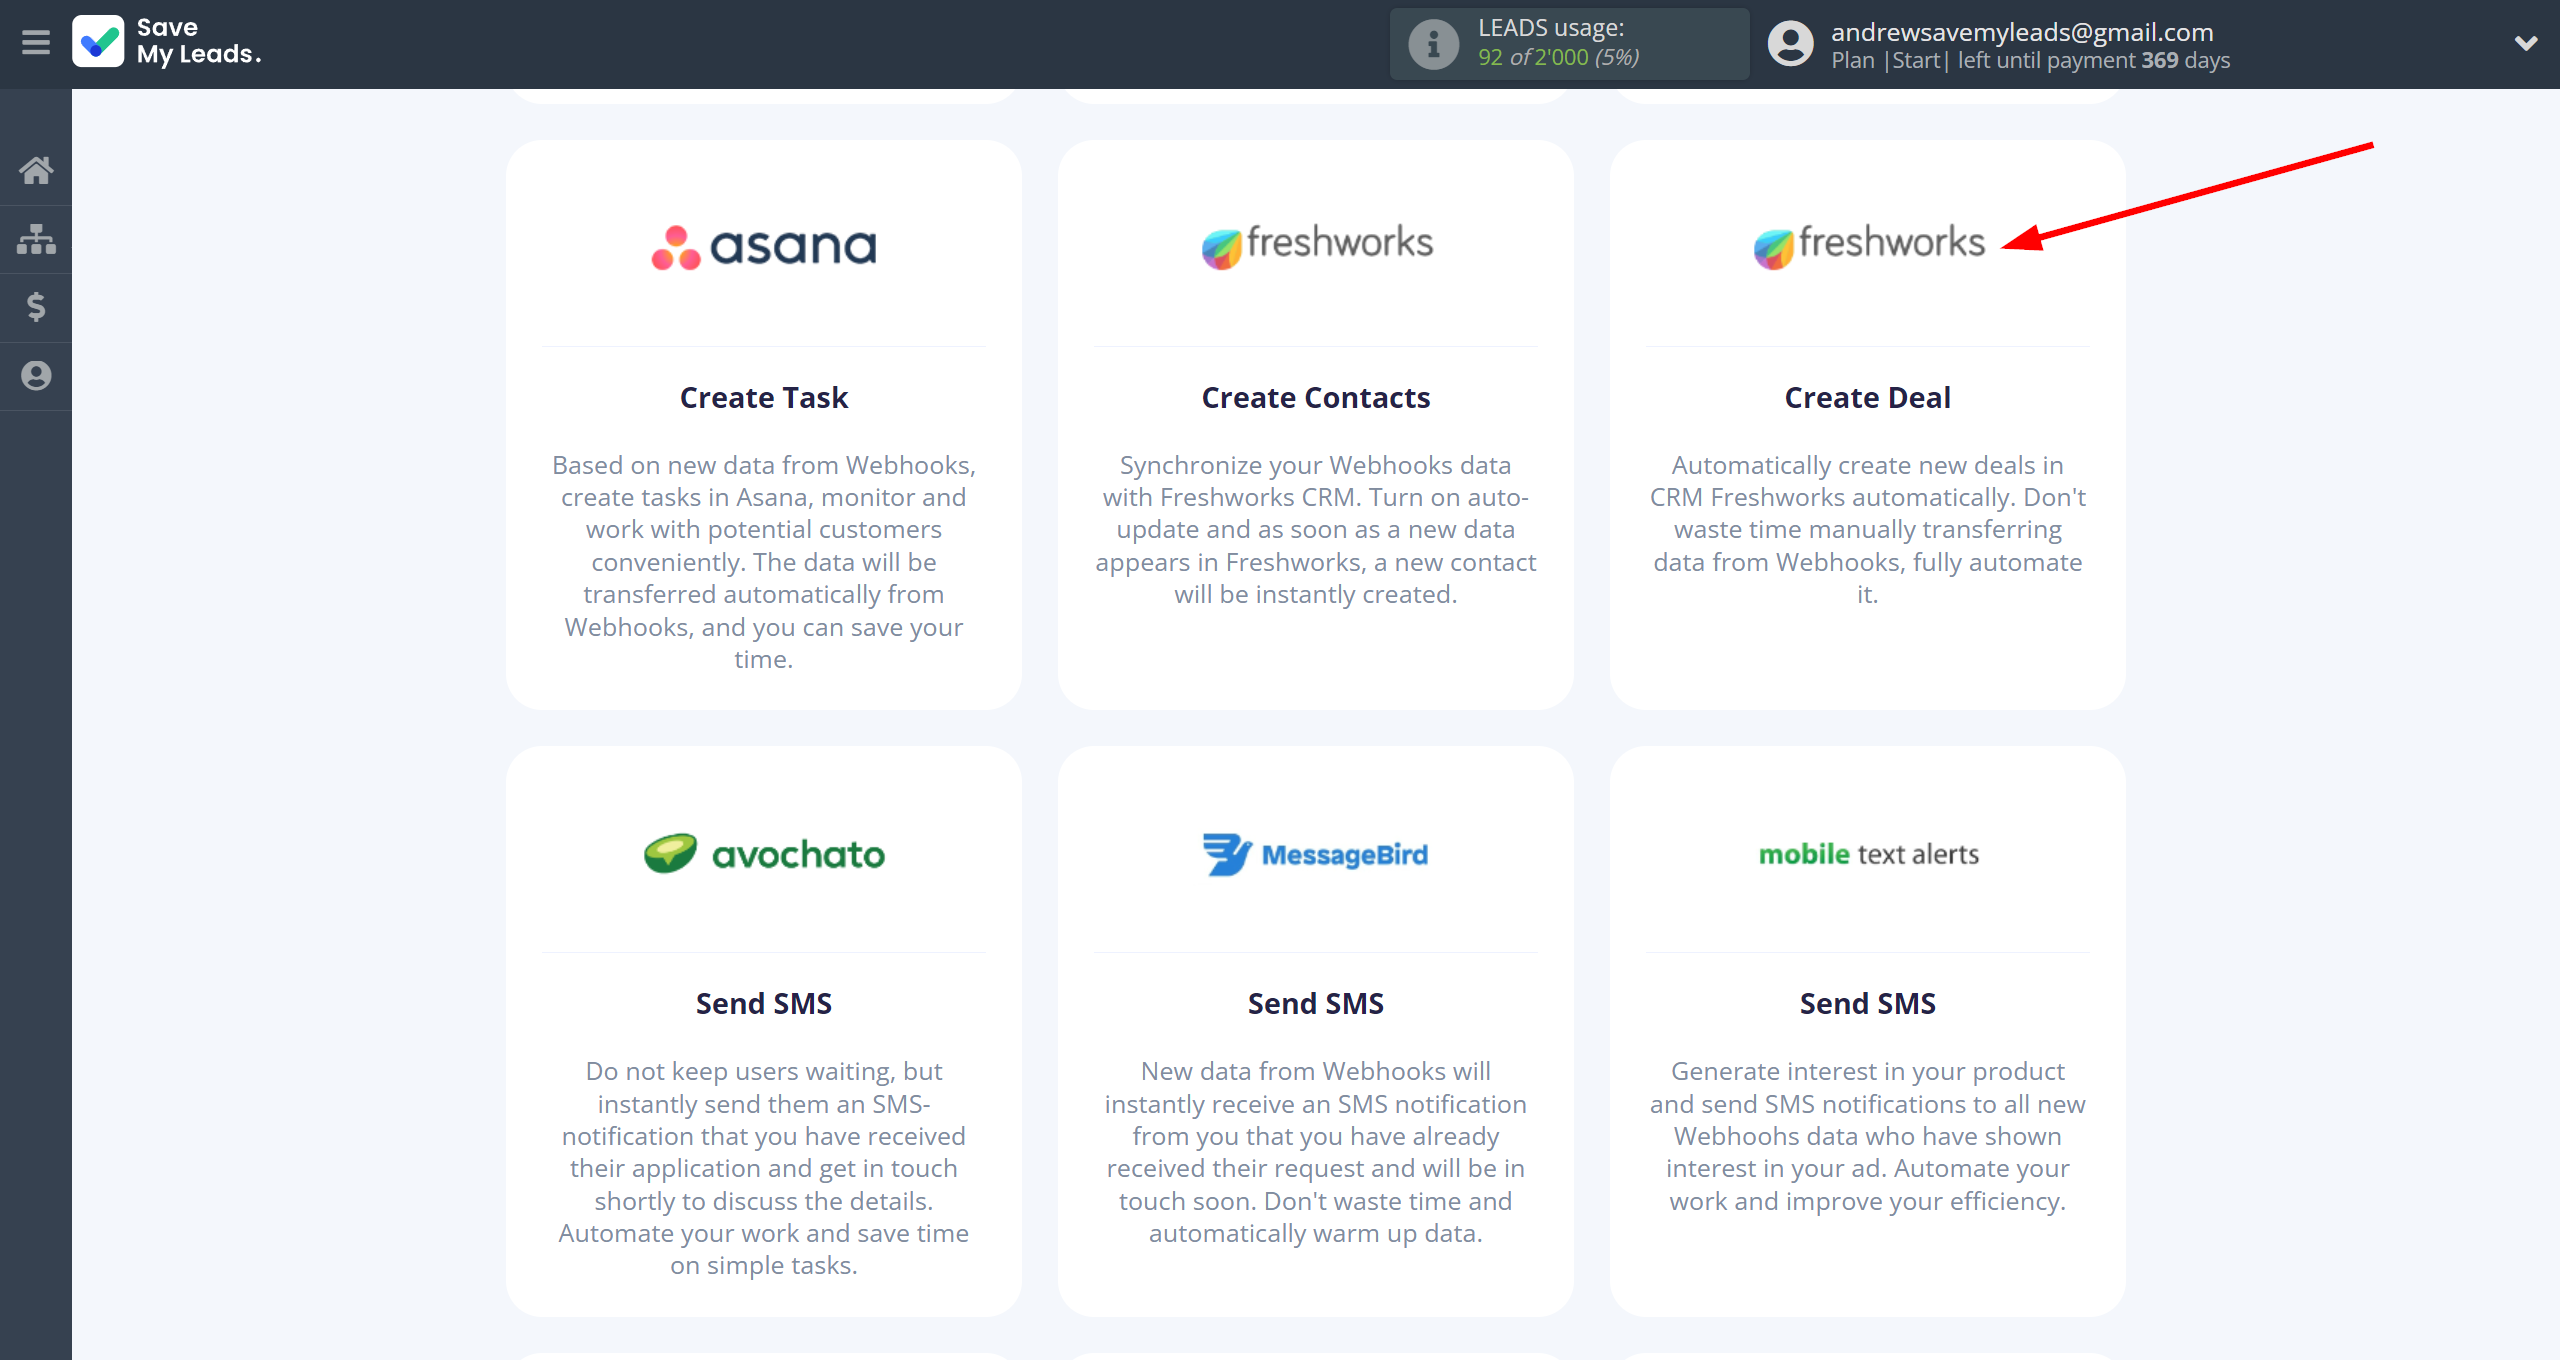Image resolution: width=2560 pixels, height=1360 pixels.
Task: Click the 'Automatically create new deals' description
Action: coord(1868,530)
